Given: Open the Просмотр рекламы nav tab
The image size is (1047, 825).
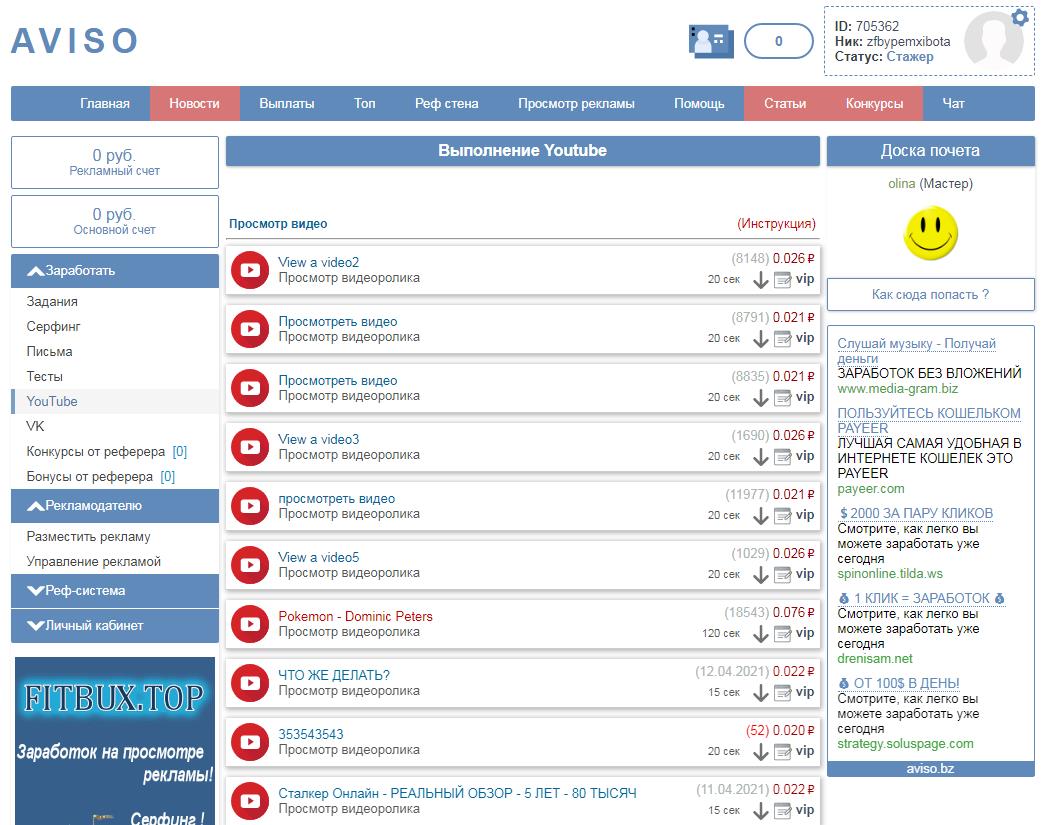Looking at the screenshot, I should [x=576, y=103].
